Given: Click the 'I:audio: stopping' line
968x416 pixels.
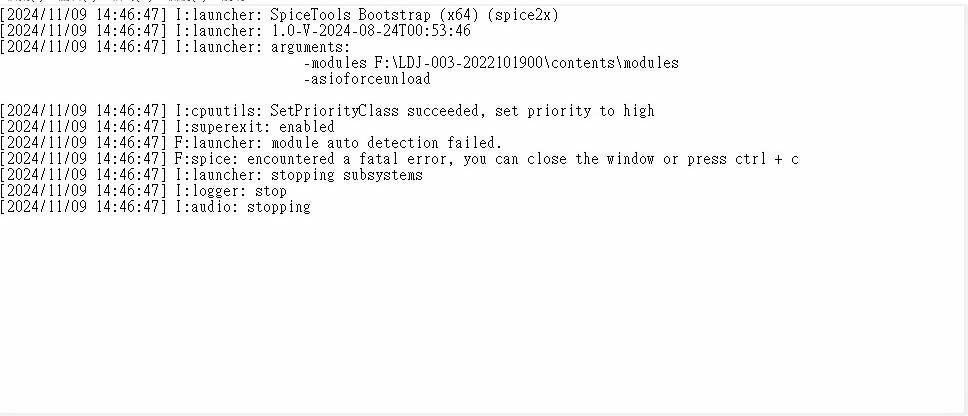Looking at the screenshot, I should pyautogui.click(x=243, y=207).
